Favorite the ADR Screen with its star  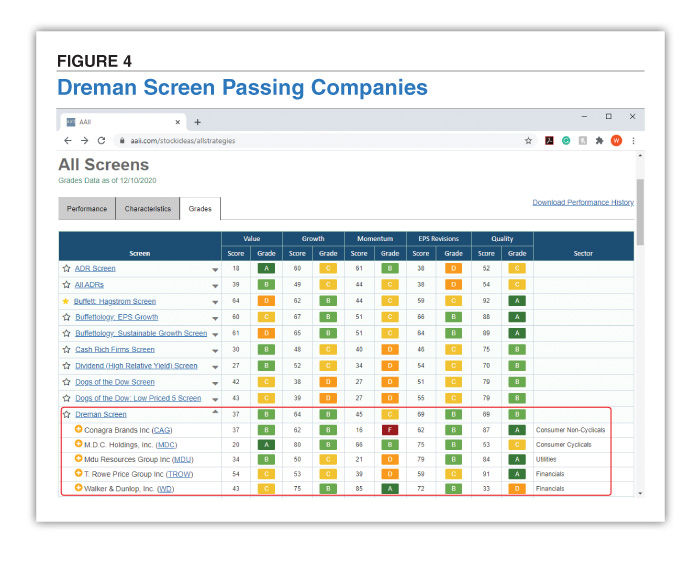tap(67, 268)
